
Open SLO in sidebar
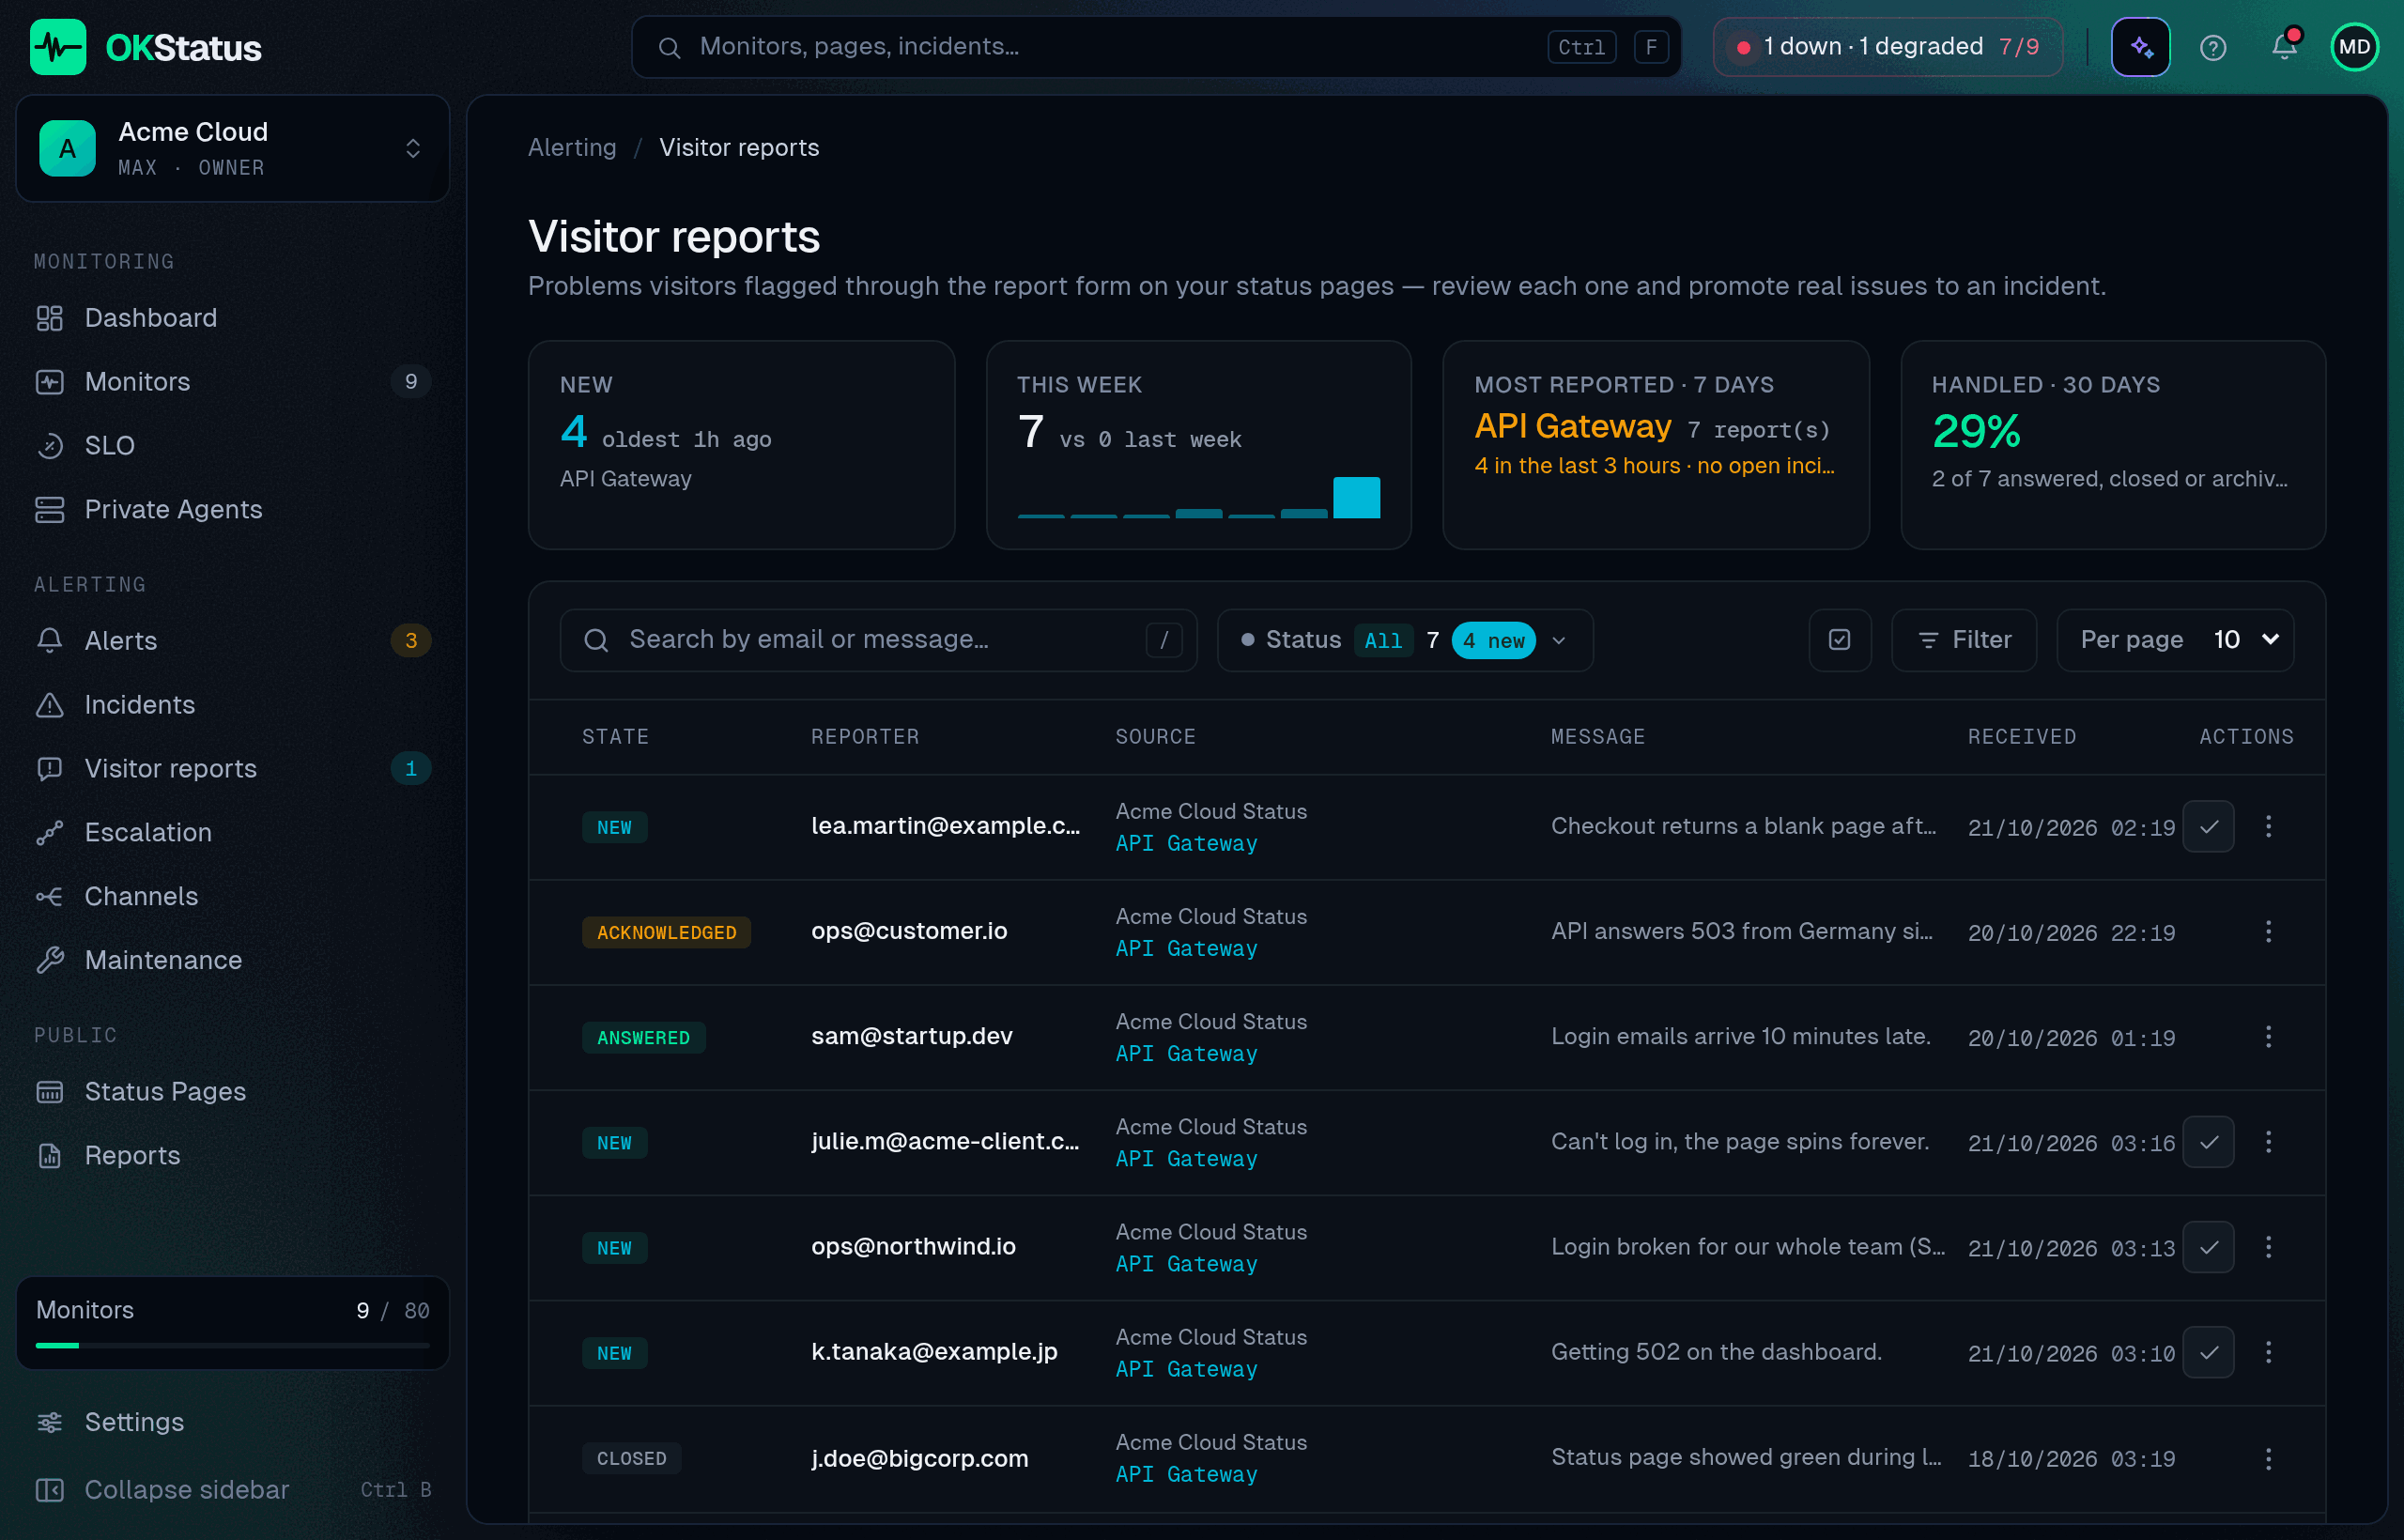233,446
